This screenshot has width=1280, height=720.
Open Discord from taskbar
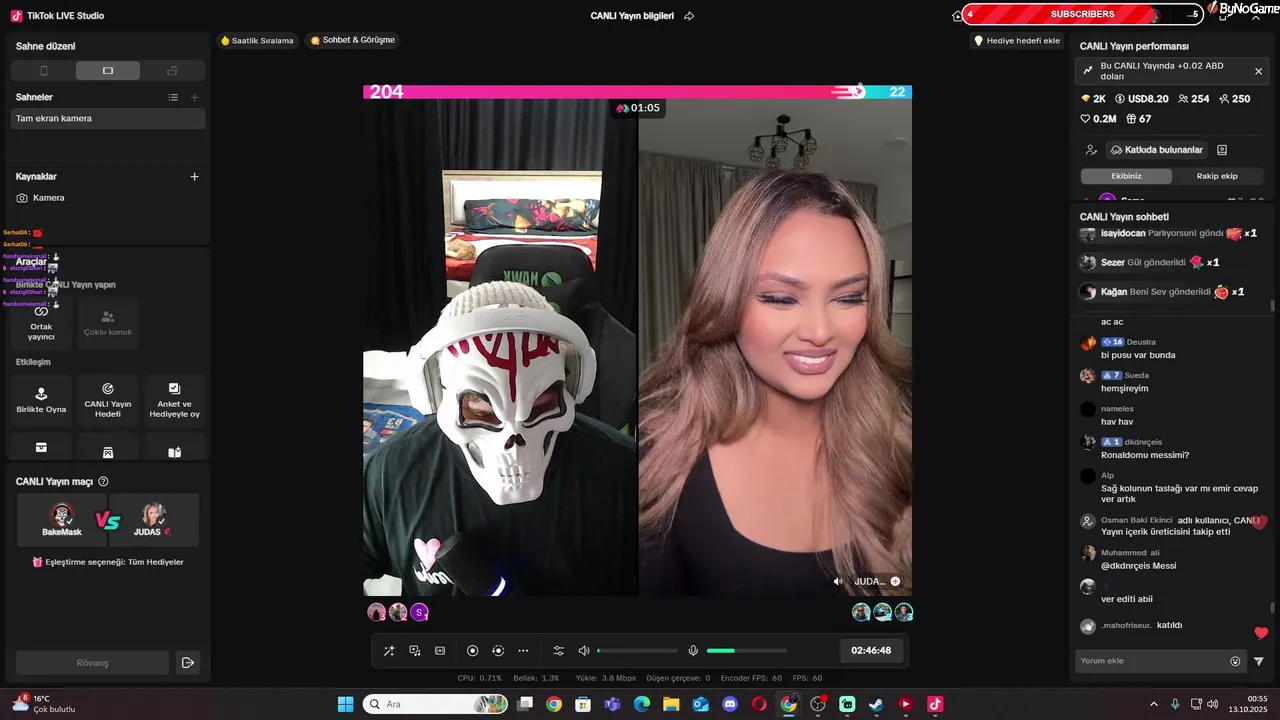pyautogui.click(x=730, y=704)
